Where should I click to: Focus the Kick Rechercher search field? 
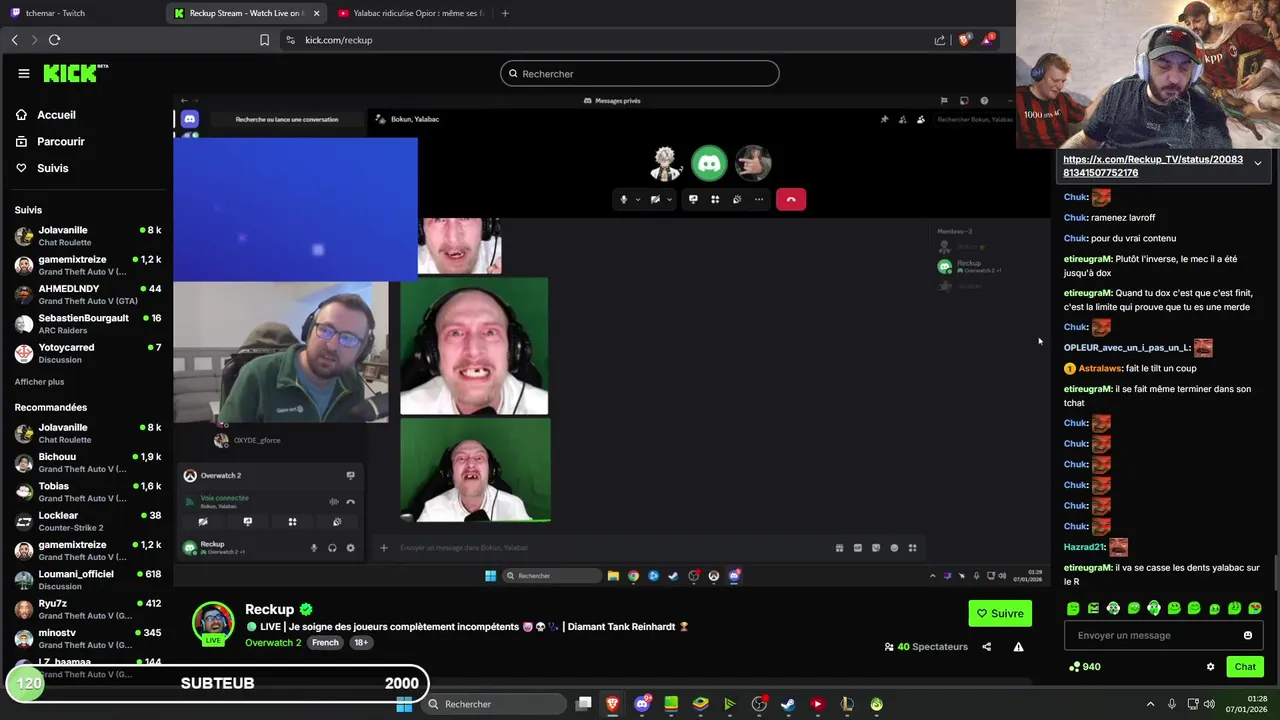639,73
